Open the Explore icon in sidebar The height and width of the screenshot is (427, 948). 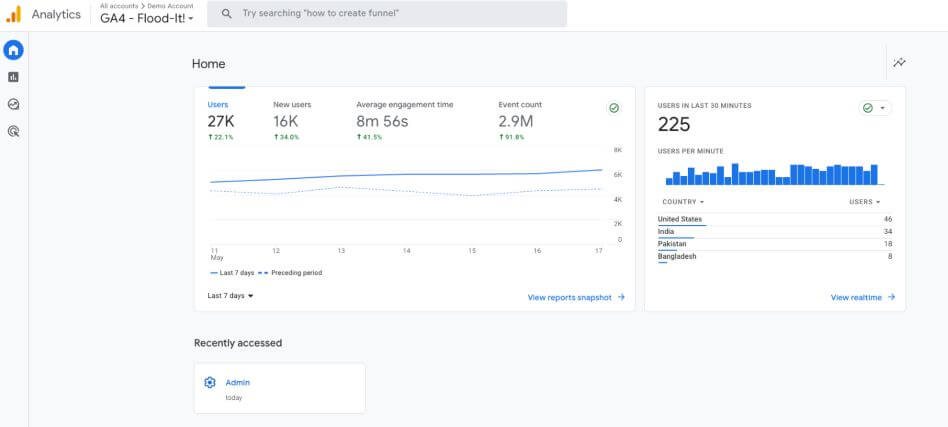pyautogui.click(x=14, y=104)
